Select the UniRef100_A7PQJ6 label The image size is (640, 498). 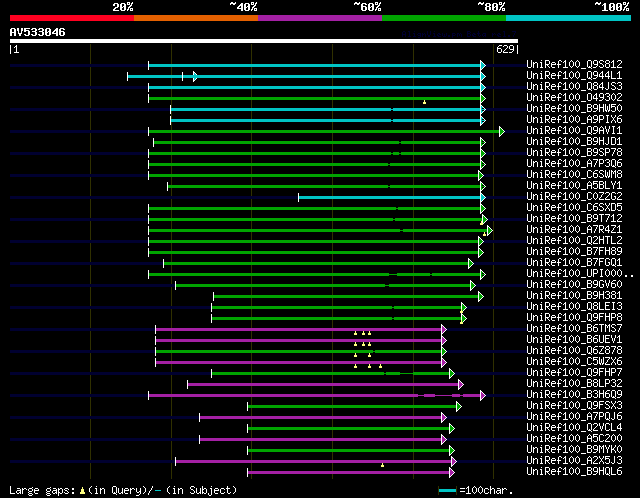[574, 417]
